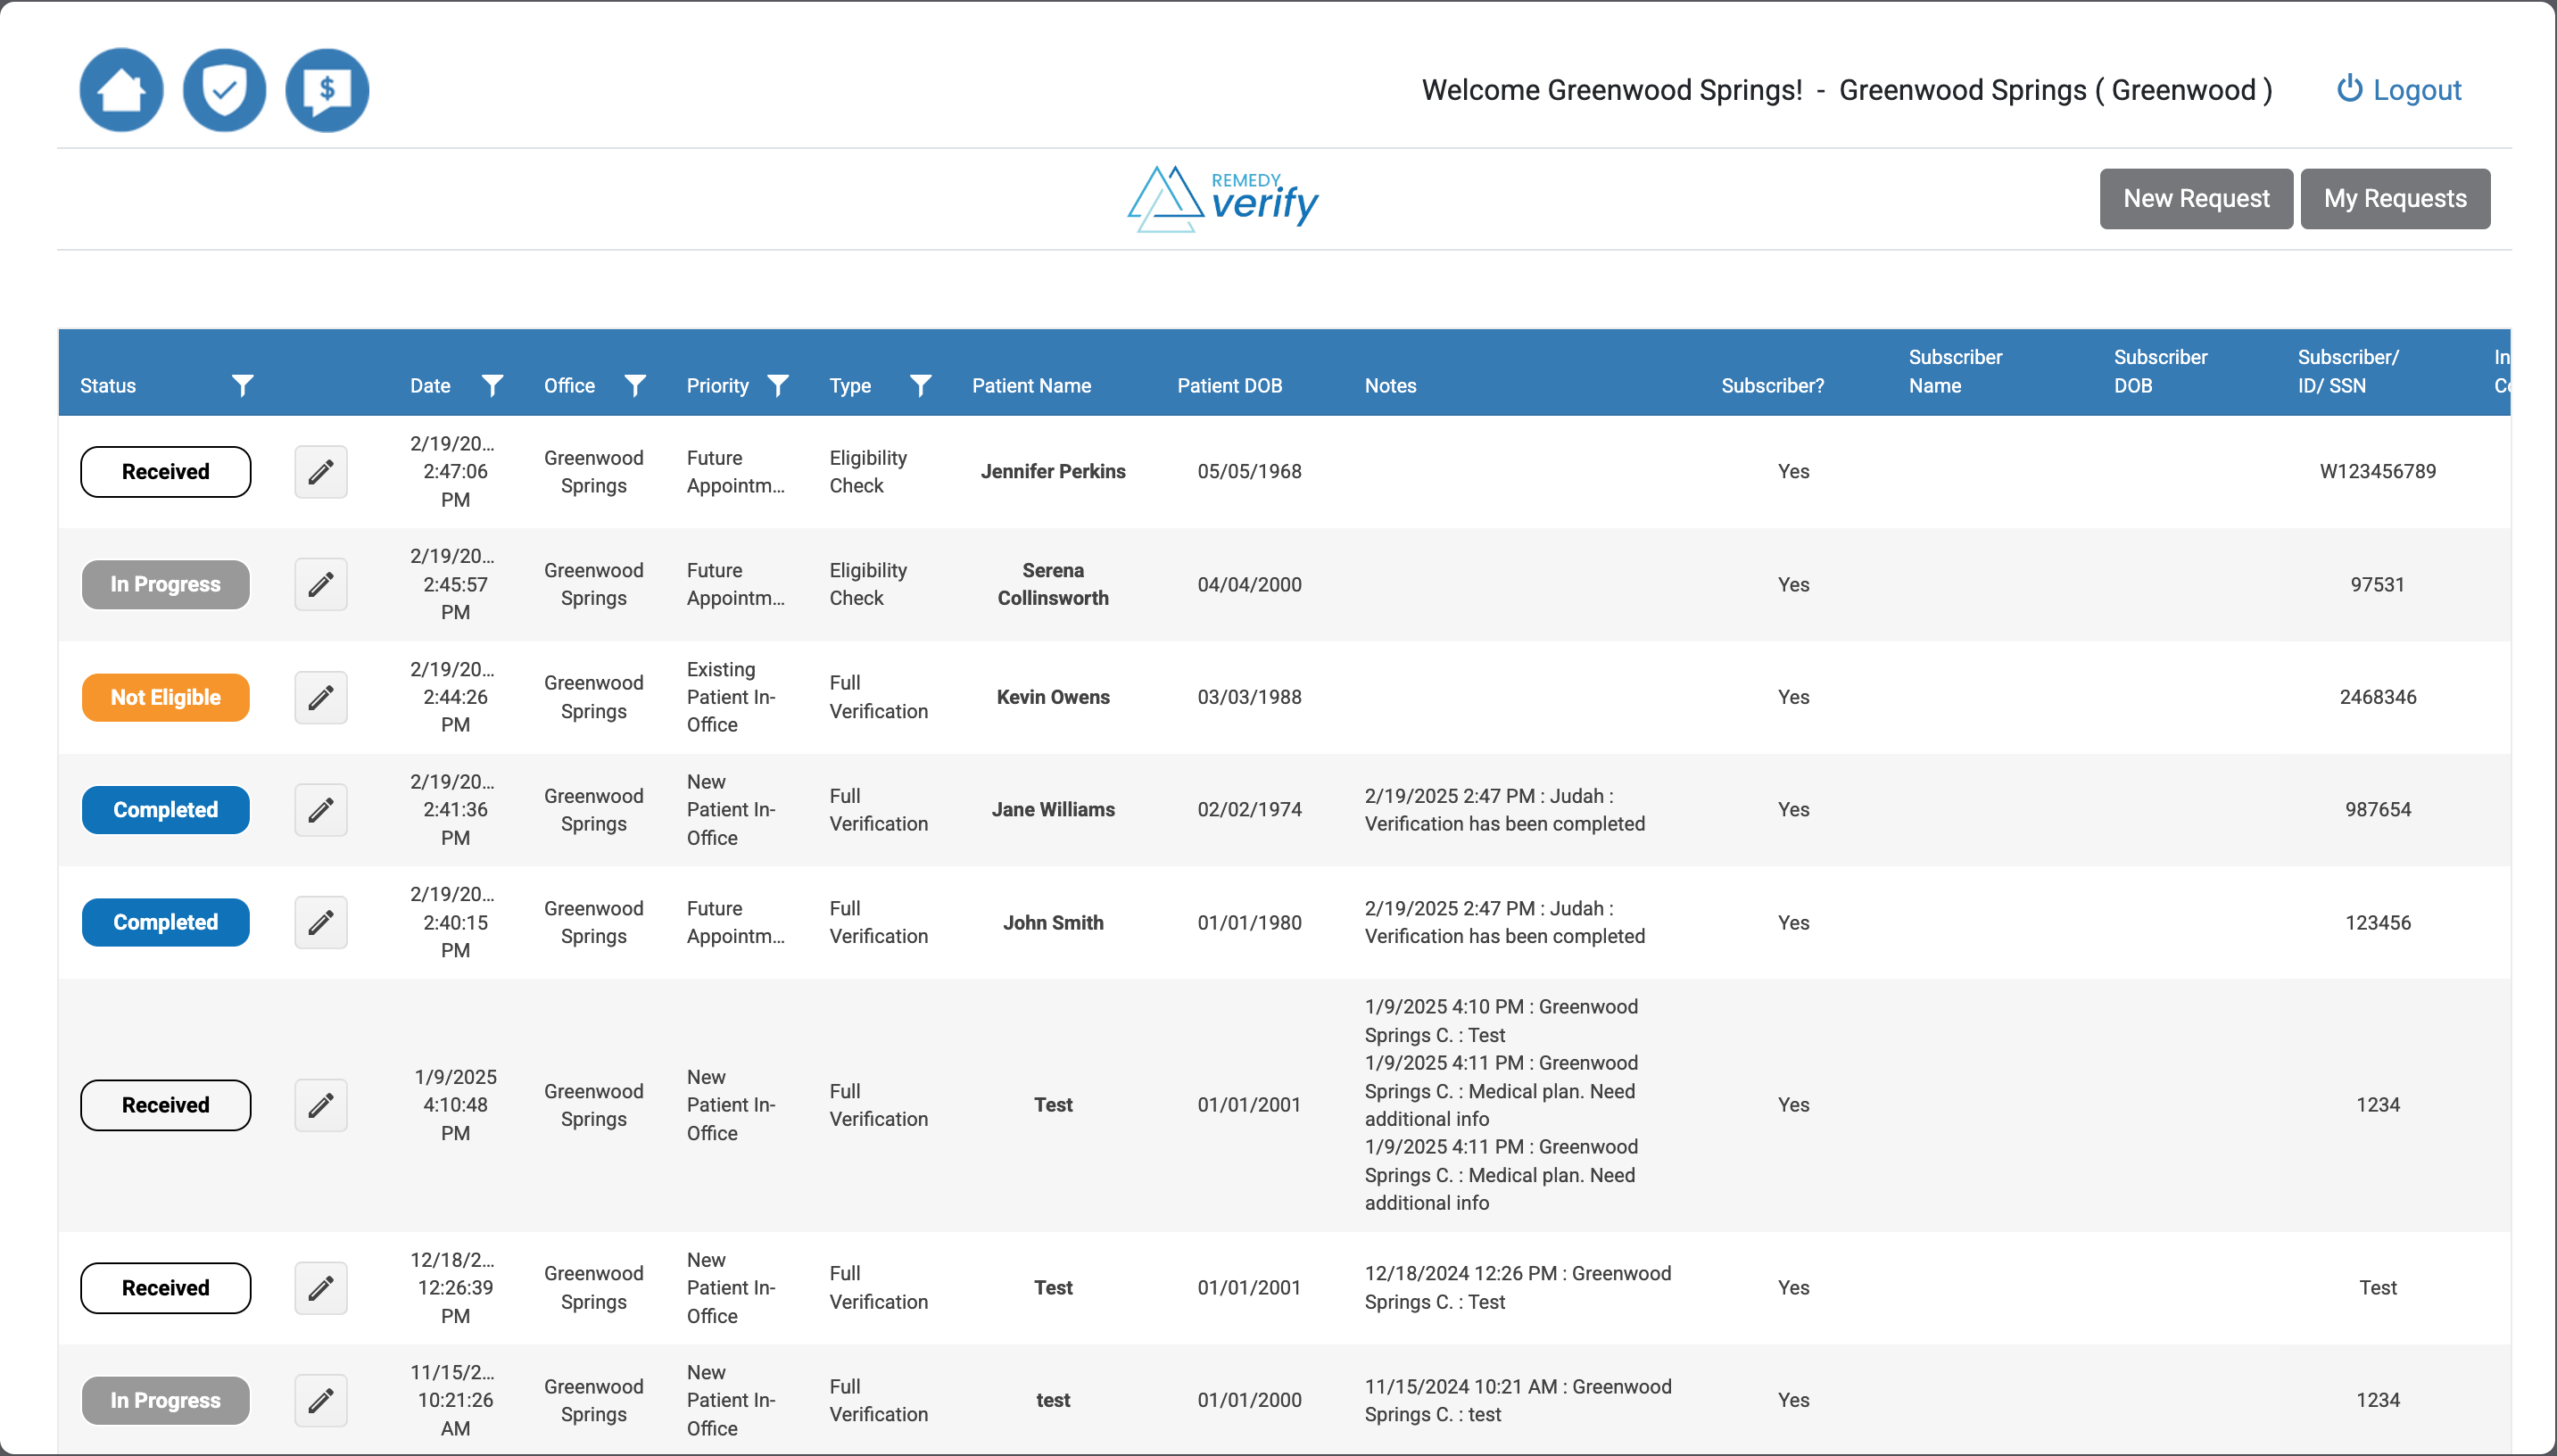Open the dollar billing chat icon
This screenshot has width=2557, height=1456.
pyautogui.click(x=327, y=90)
